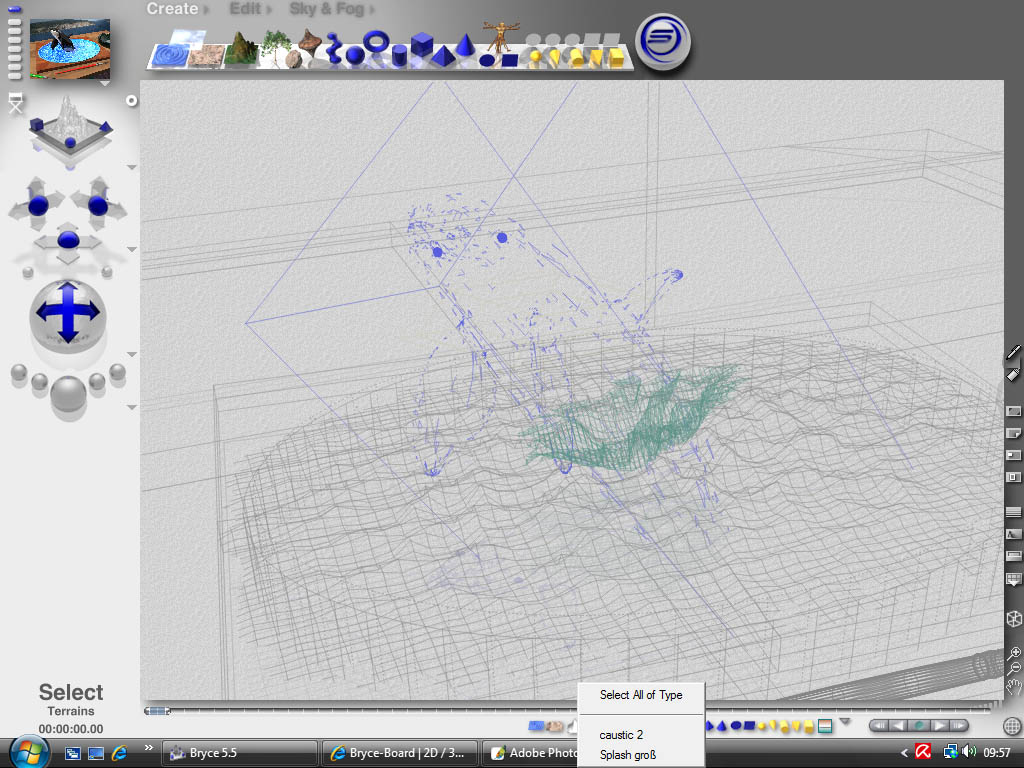The width and height of the screenshot is (1024, 768).
Task: Open the Create palette menu
Action: 172,9
